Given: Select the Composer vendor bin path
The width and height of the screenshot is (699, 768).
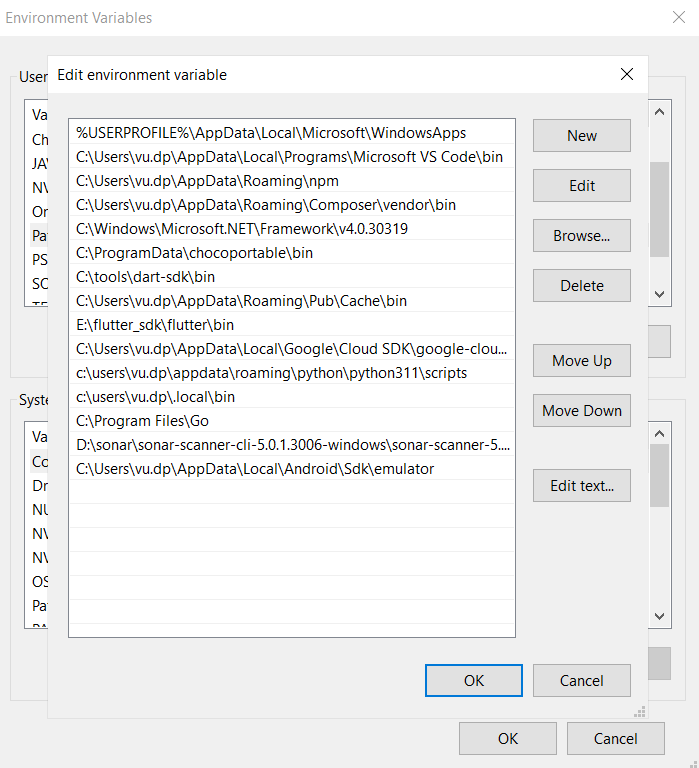Looking at the screenshot, I should [265, 205].
